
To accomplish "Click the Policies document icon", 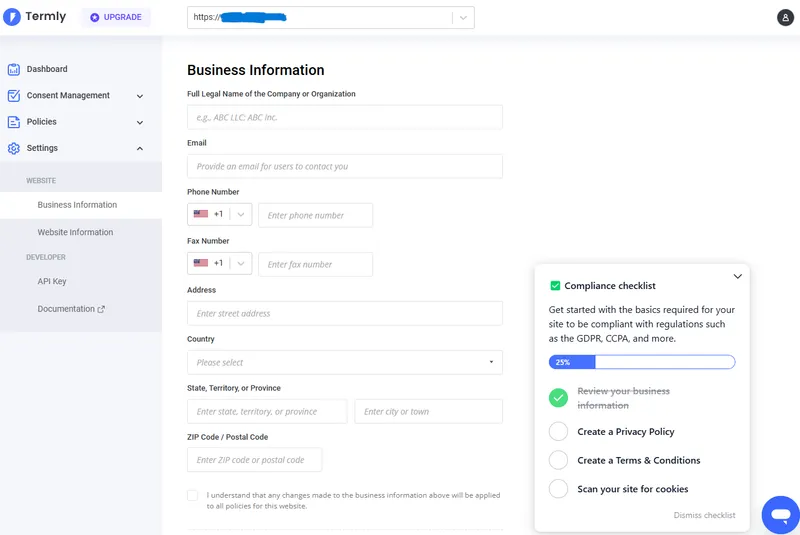I will 14,122.
